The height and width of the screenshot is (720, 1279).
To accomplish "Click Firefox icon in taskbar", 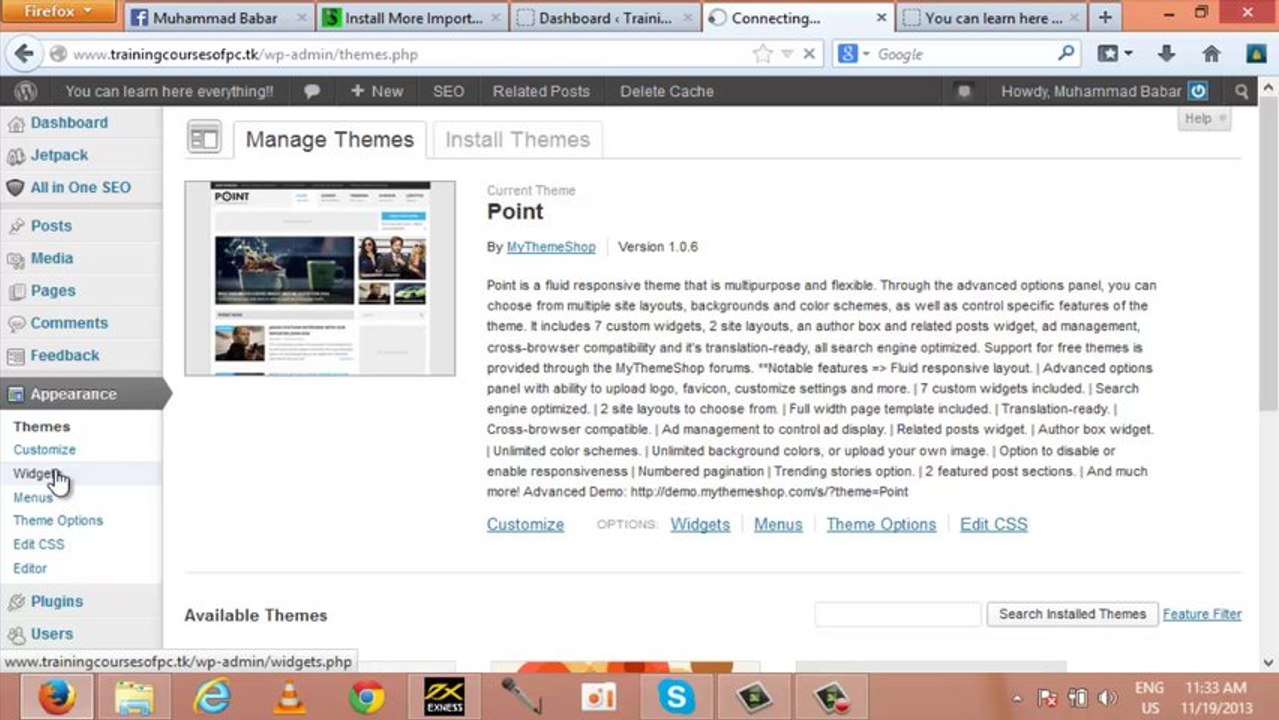I will pyautogui.click(x=57, y=696).
